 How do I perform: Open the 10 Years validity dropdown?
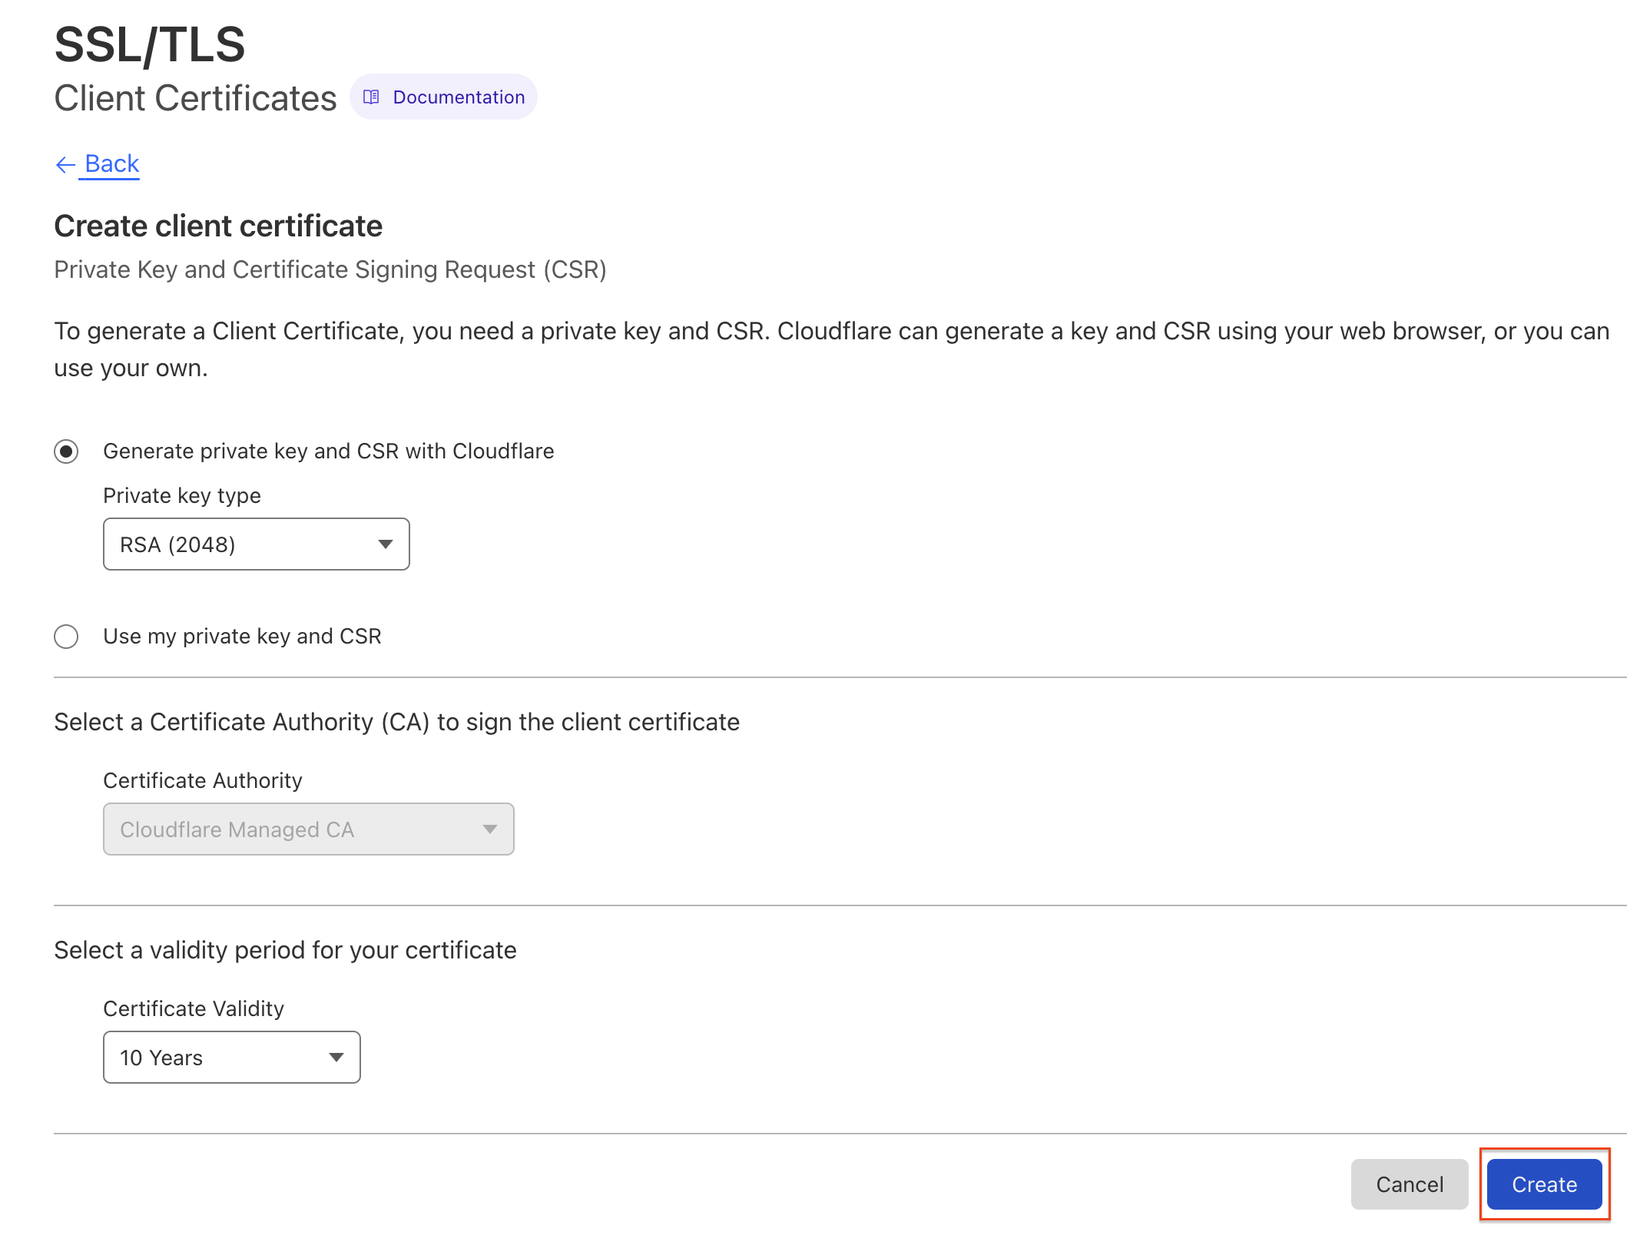tap(231, 1057)
